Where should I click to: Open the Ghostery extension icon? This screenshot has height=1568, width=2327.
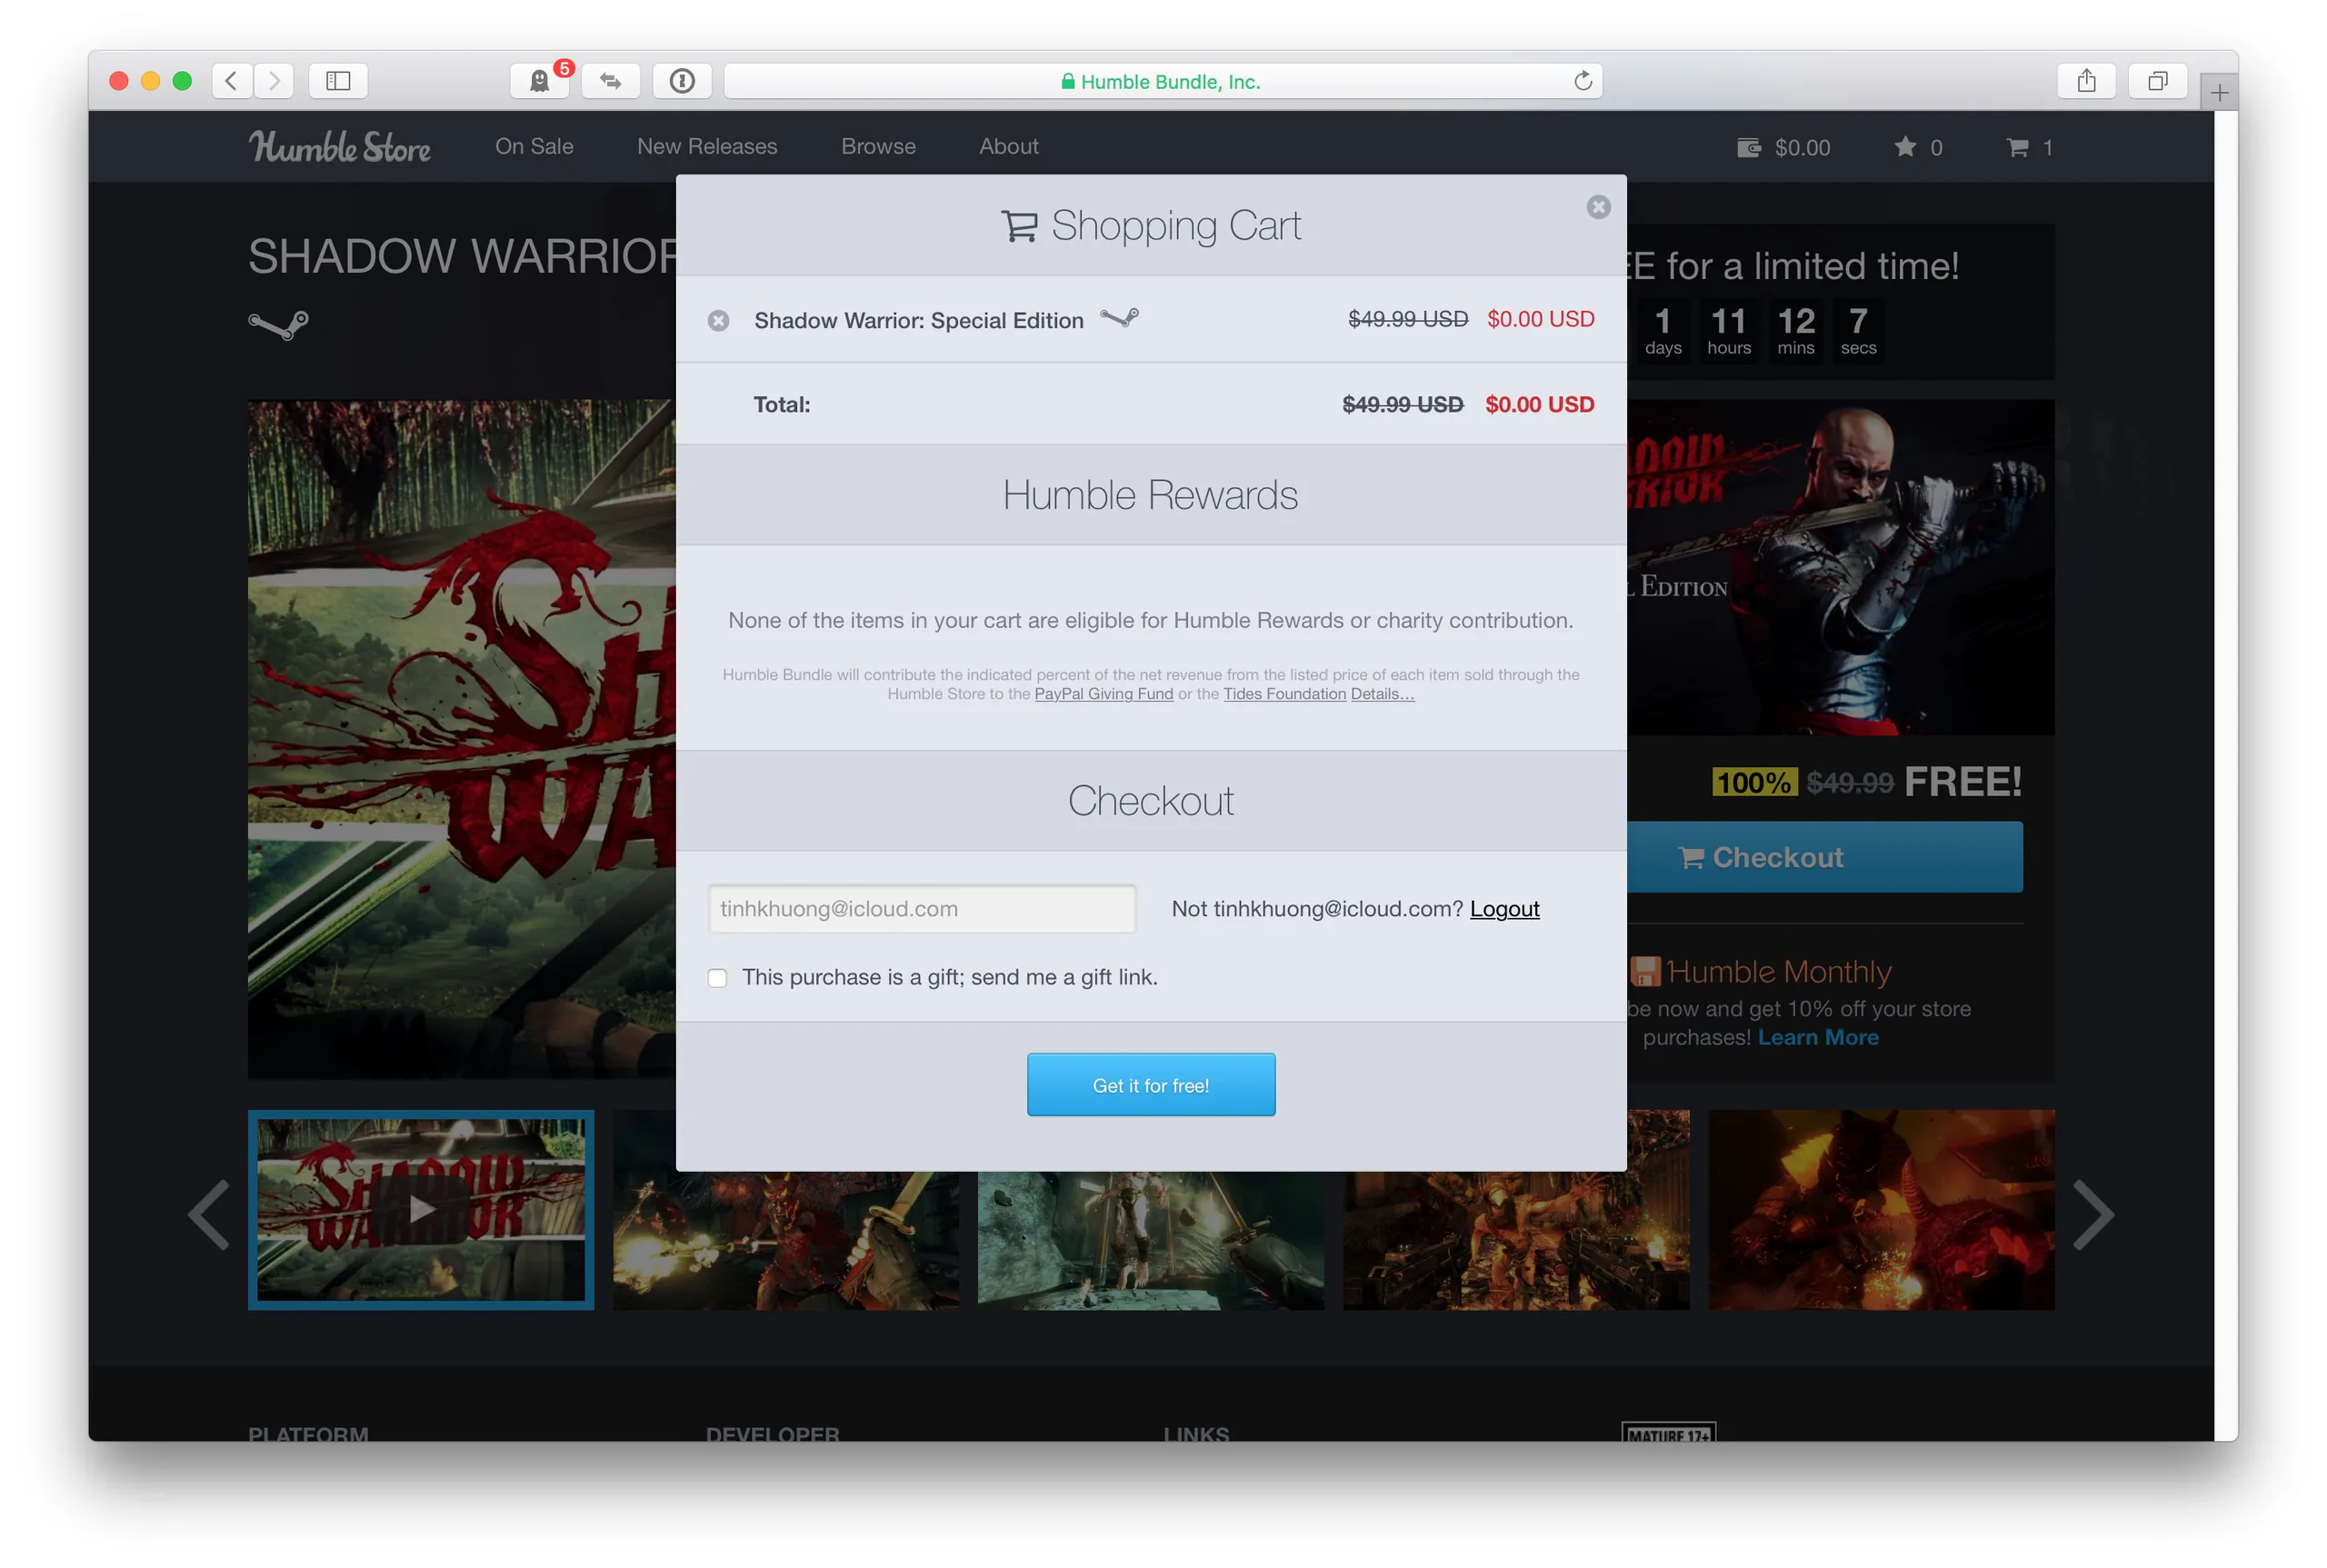point(539,81)
